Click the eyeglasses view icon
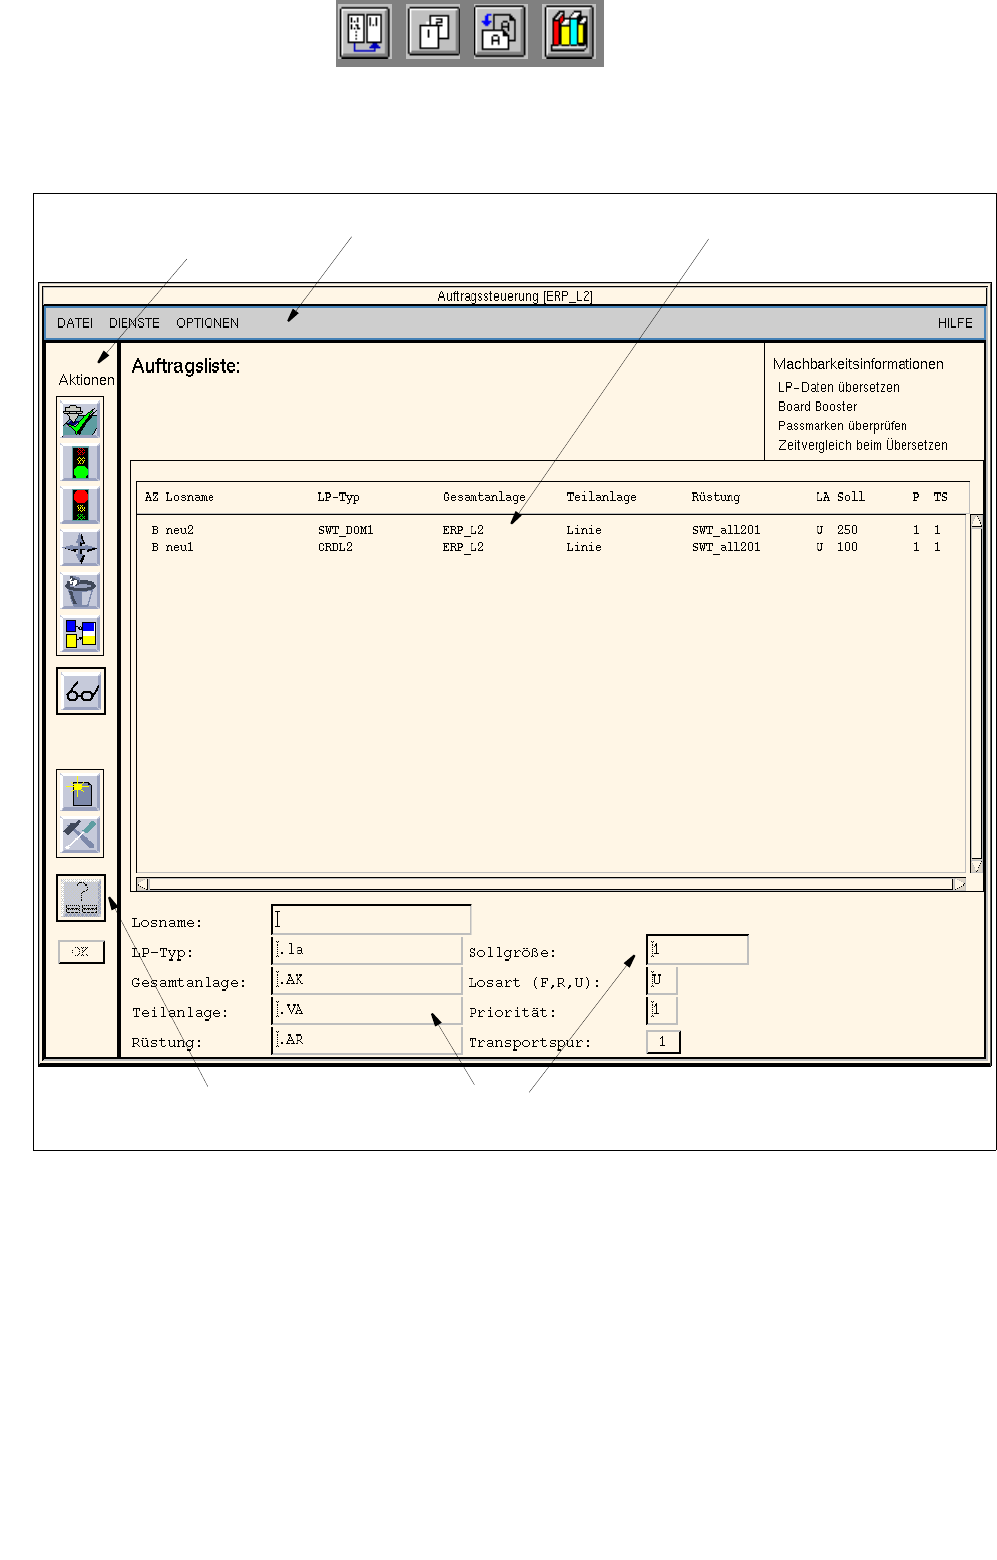997x1560 pixels. click(x=81, y=691)
